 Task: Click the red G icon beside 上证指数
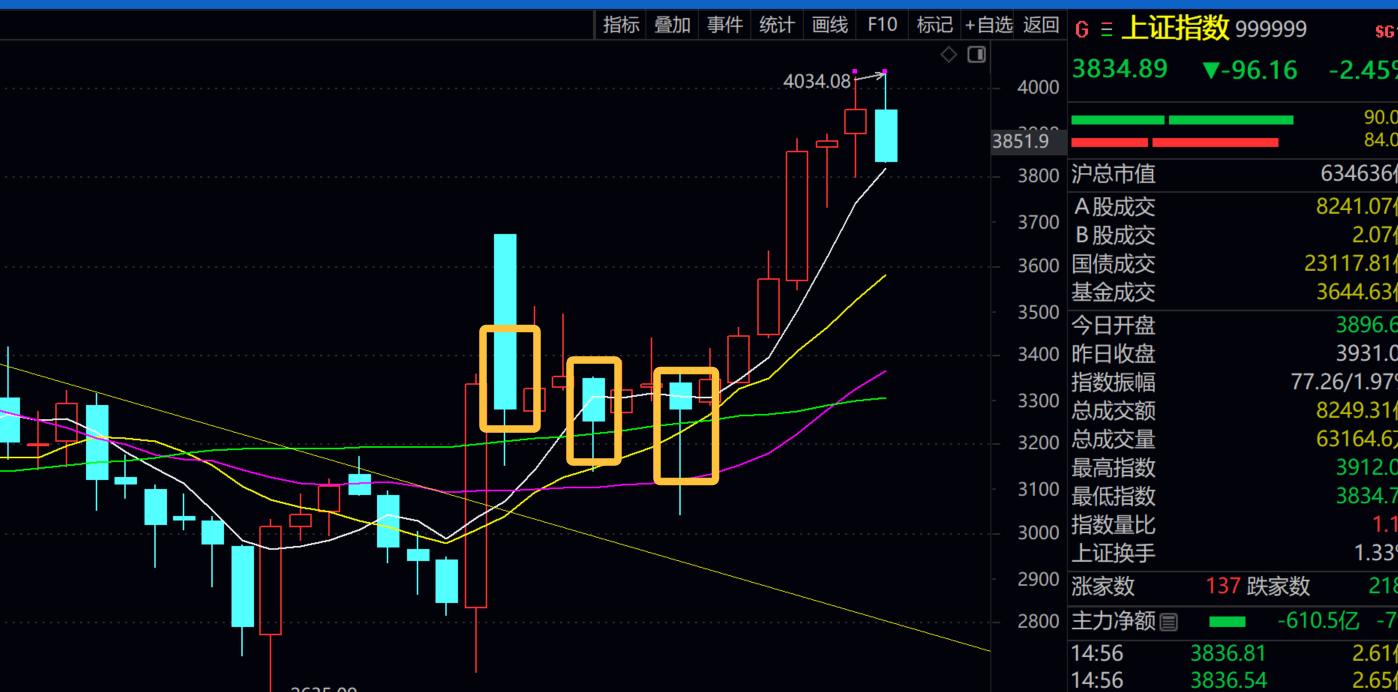coord(1081,30)
